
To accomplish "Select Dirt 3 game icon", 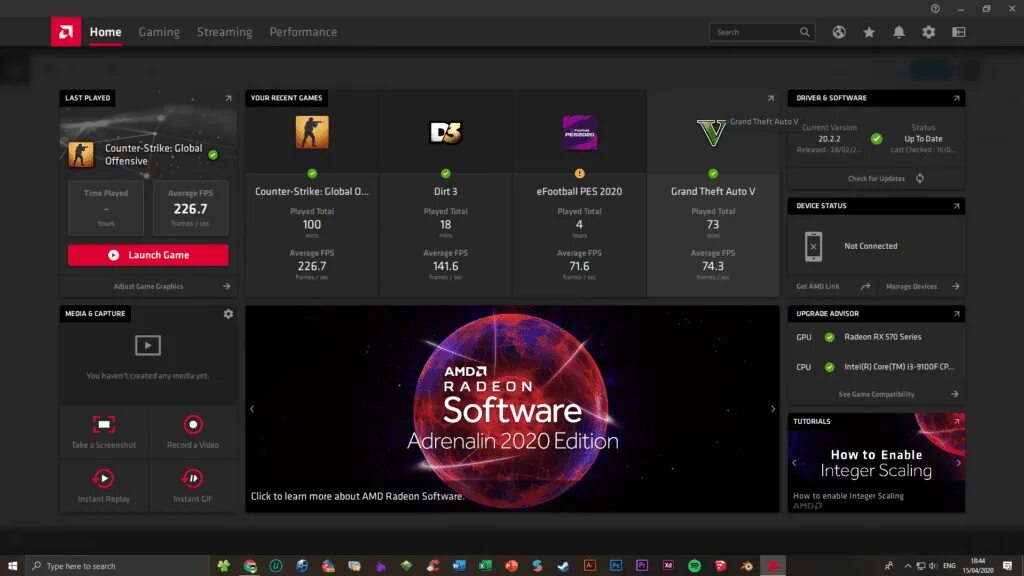I will (445, 133).
